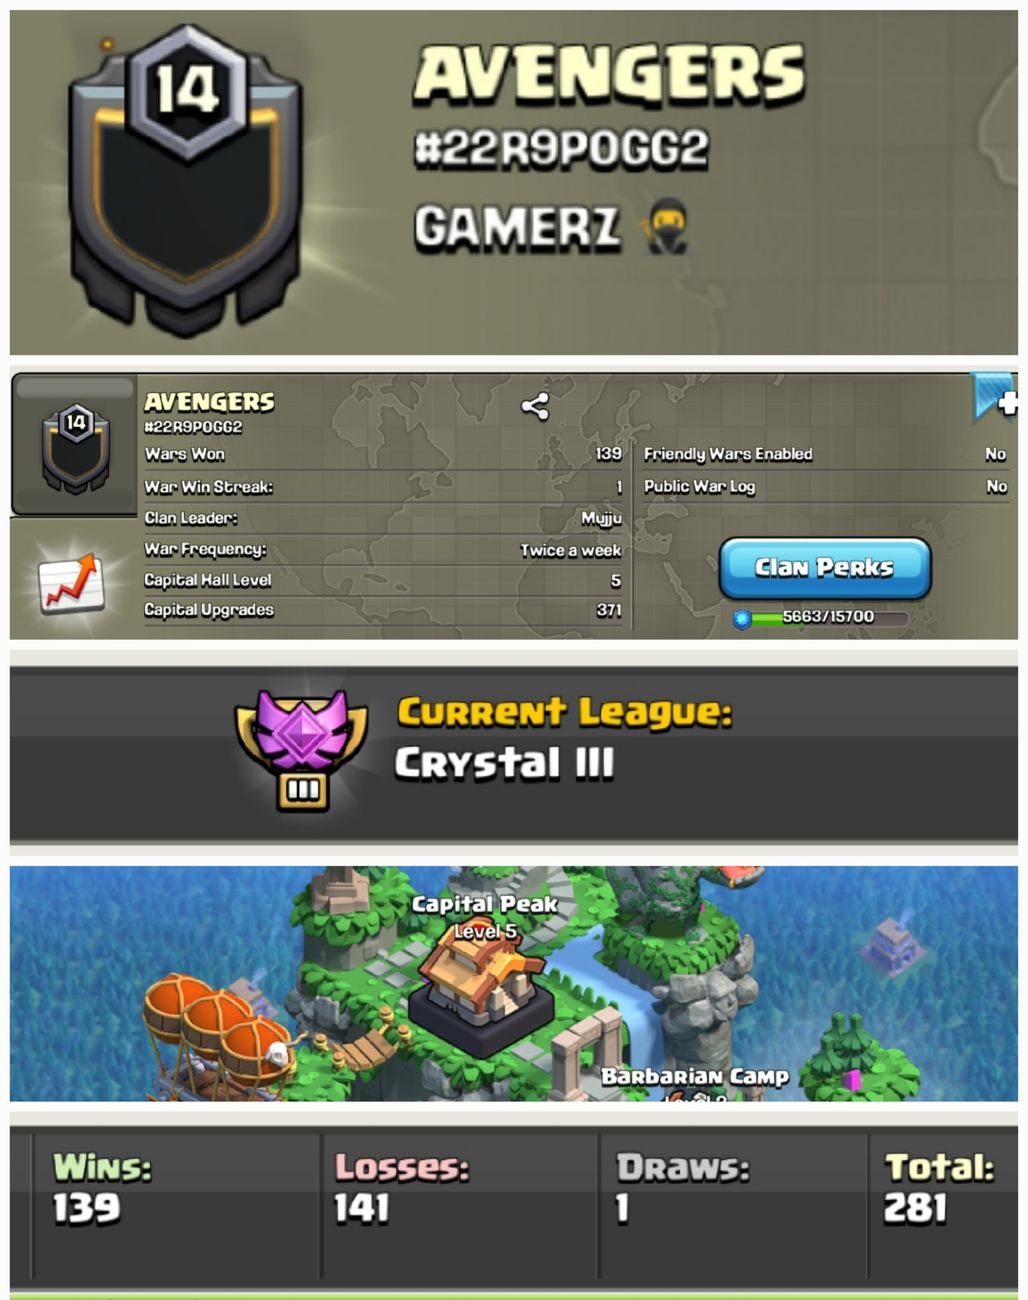Click the Clan Leader Mujju name
Screen dimensions: 1028x1300
(x=602, y=518)
